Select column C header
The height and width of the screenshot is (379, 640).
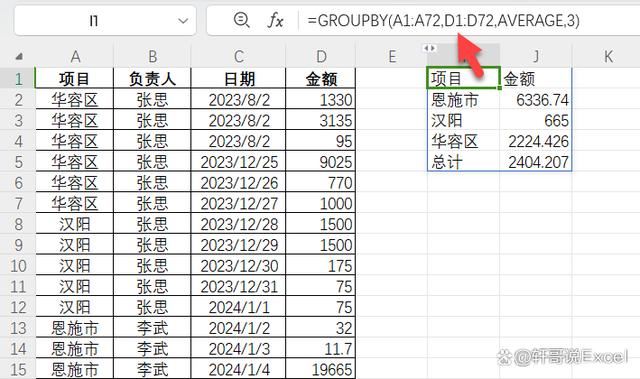coord(238,57)
